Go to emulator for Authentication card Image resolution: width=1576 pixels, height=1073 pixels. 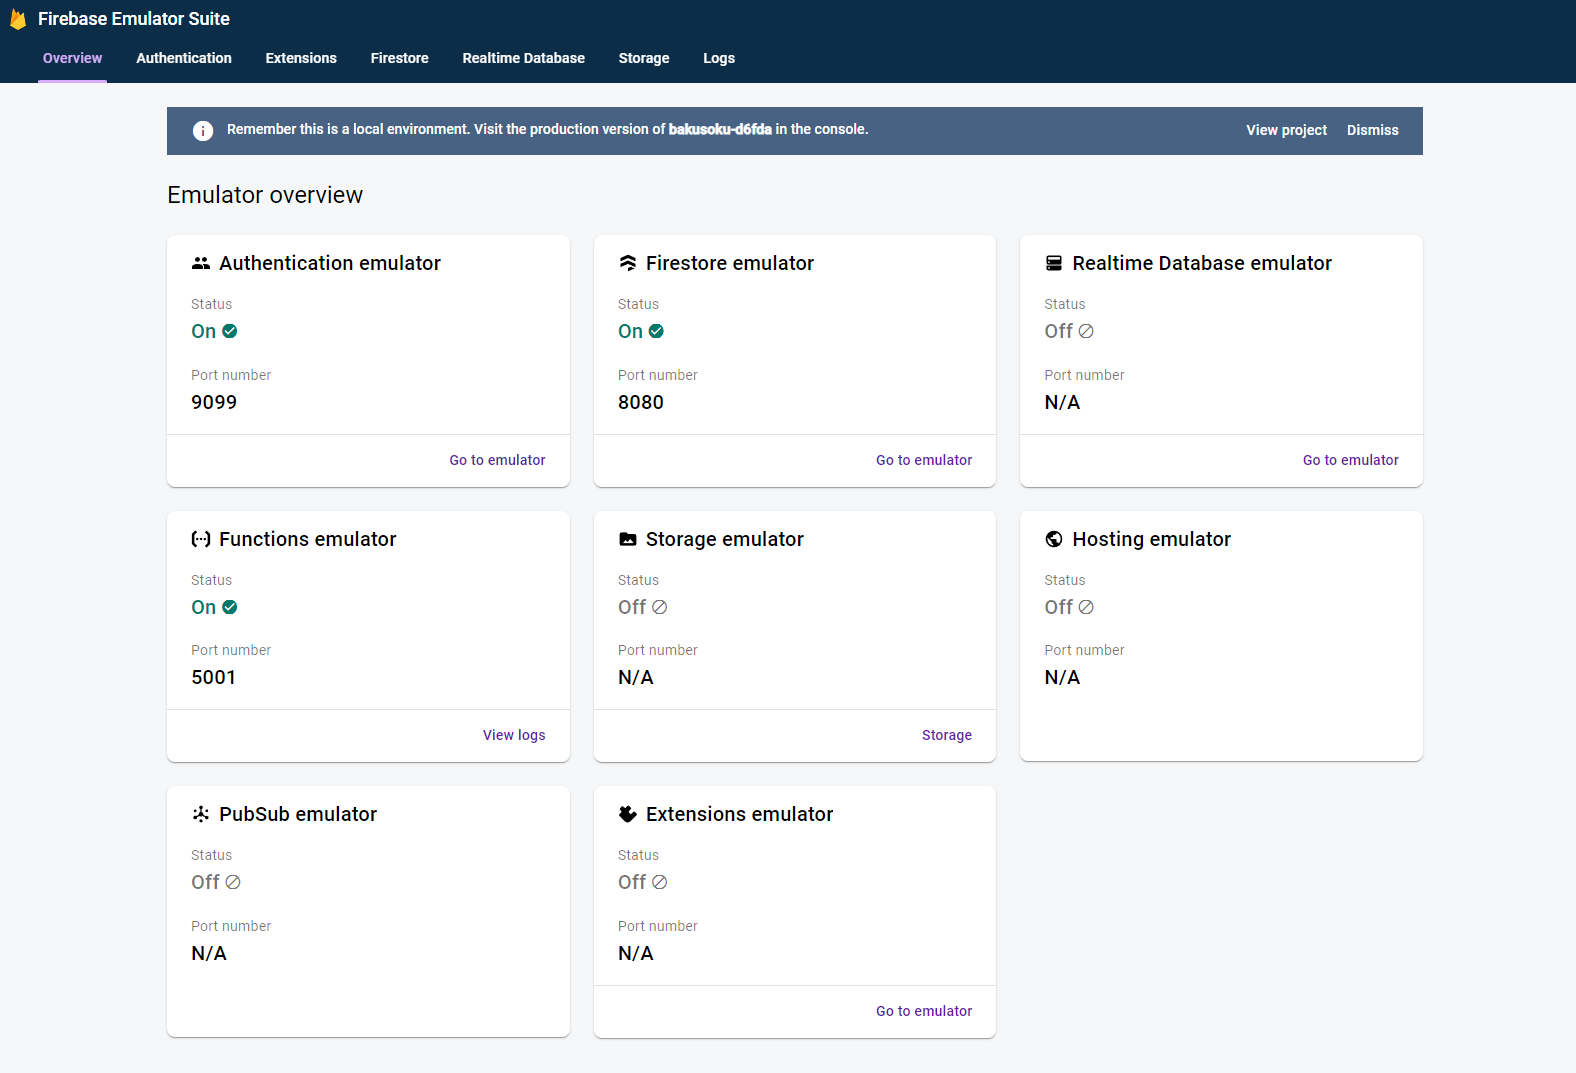[x=498, y=460]
